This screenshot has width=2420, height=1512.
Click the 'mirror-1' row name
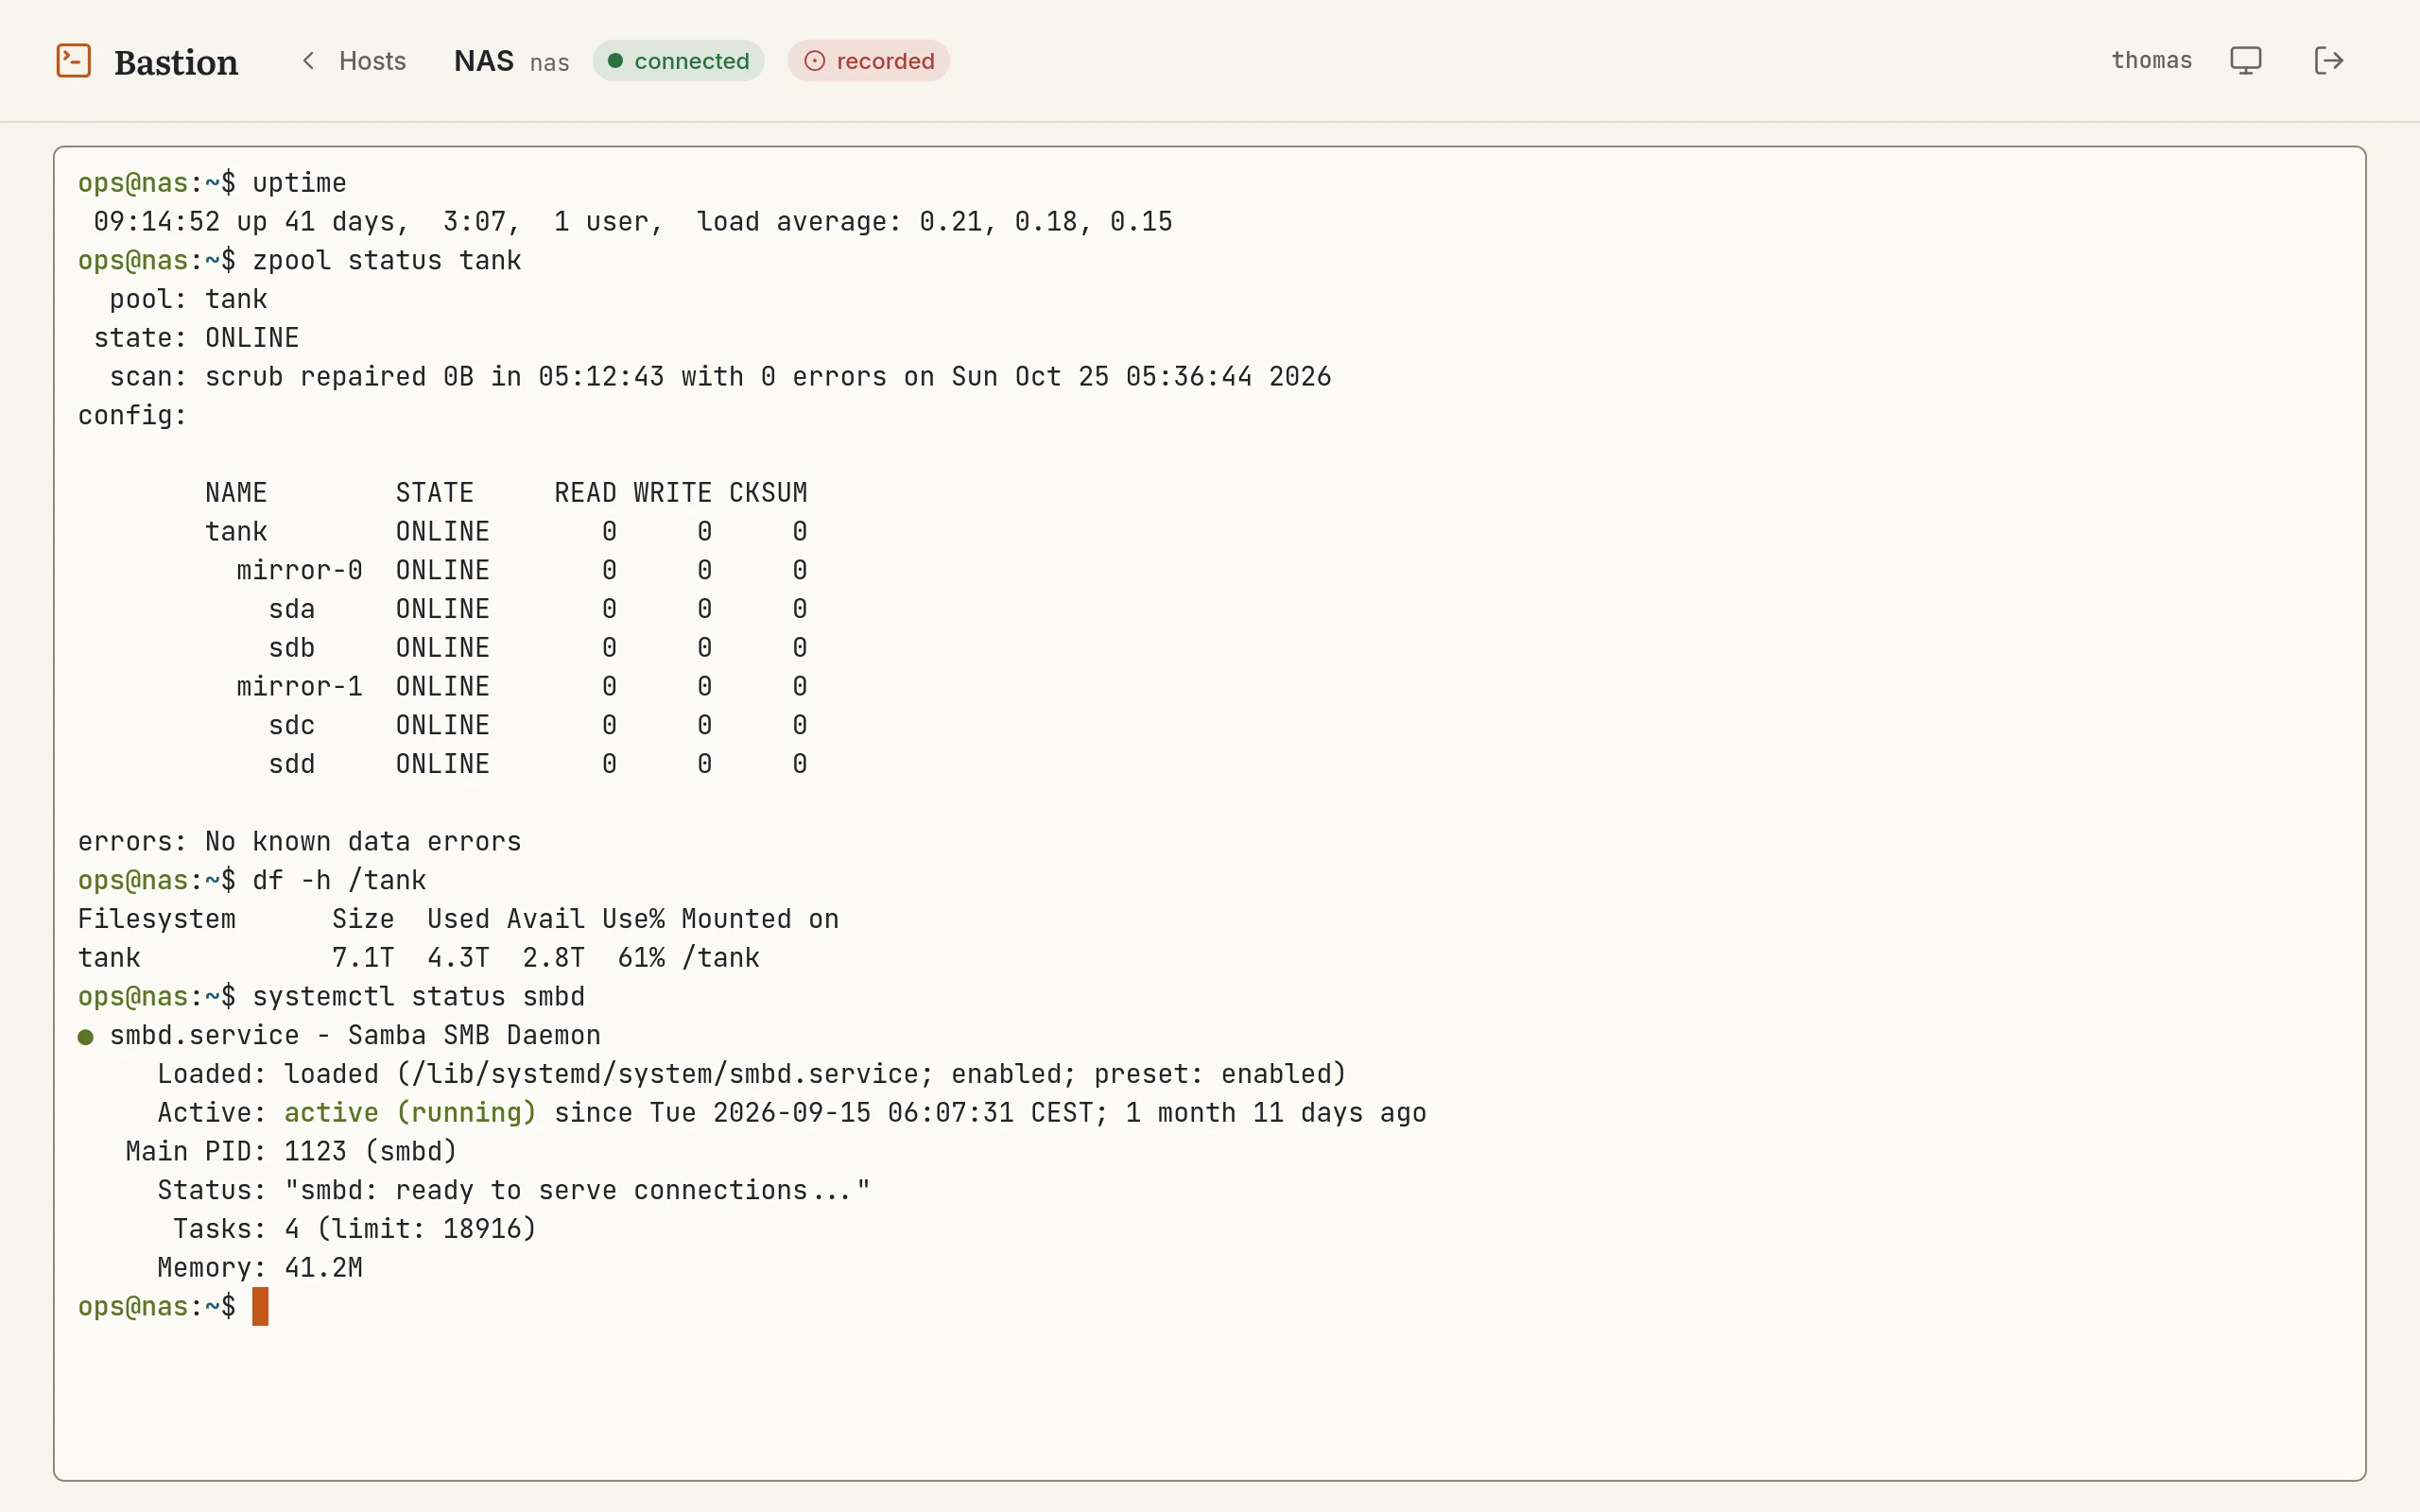tap(299, 686)
